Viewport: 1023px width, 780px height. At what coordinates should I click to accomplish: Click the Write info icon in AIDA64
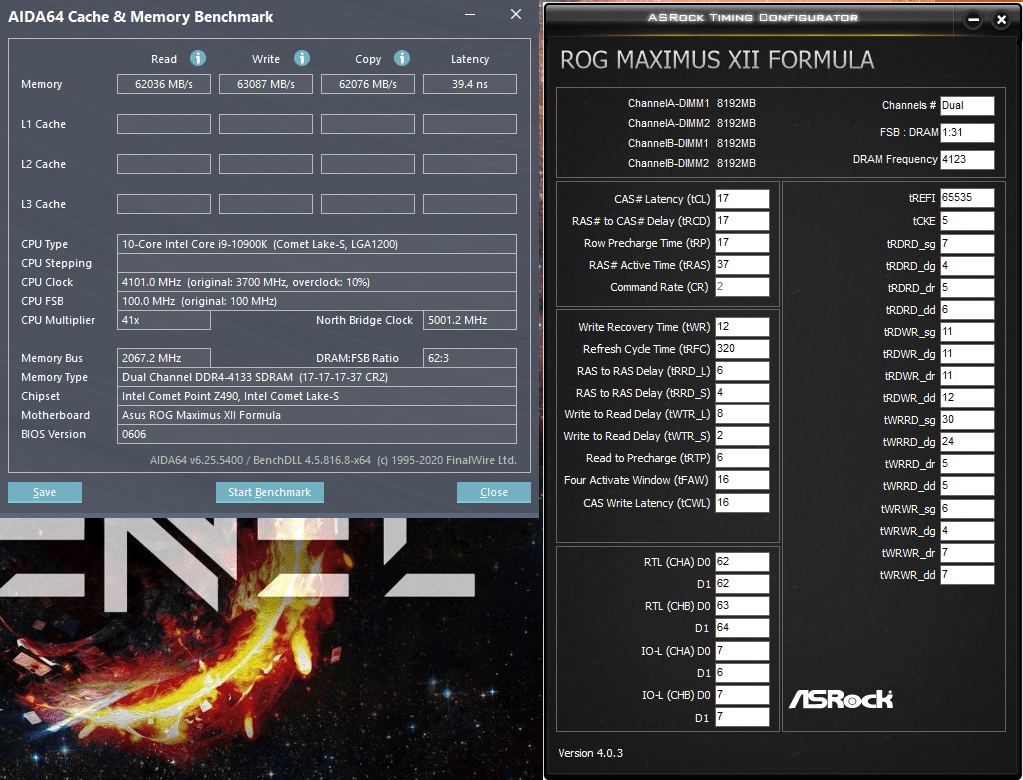click(x=301, y=58)
